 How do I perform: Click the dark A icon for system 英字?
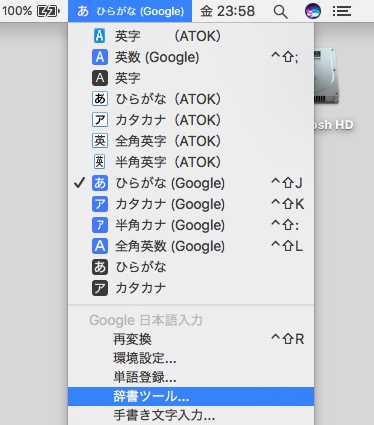tap(100, 78)
